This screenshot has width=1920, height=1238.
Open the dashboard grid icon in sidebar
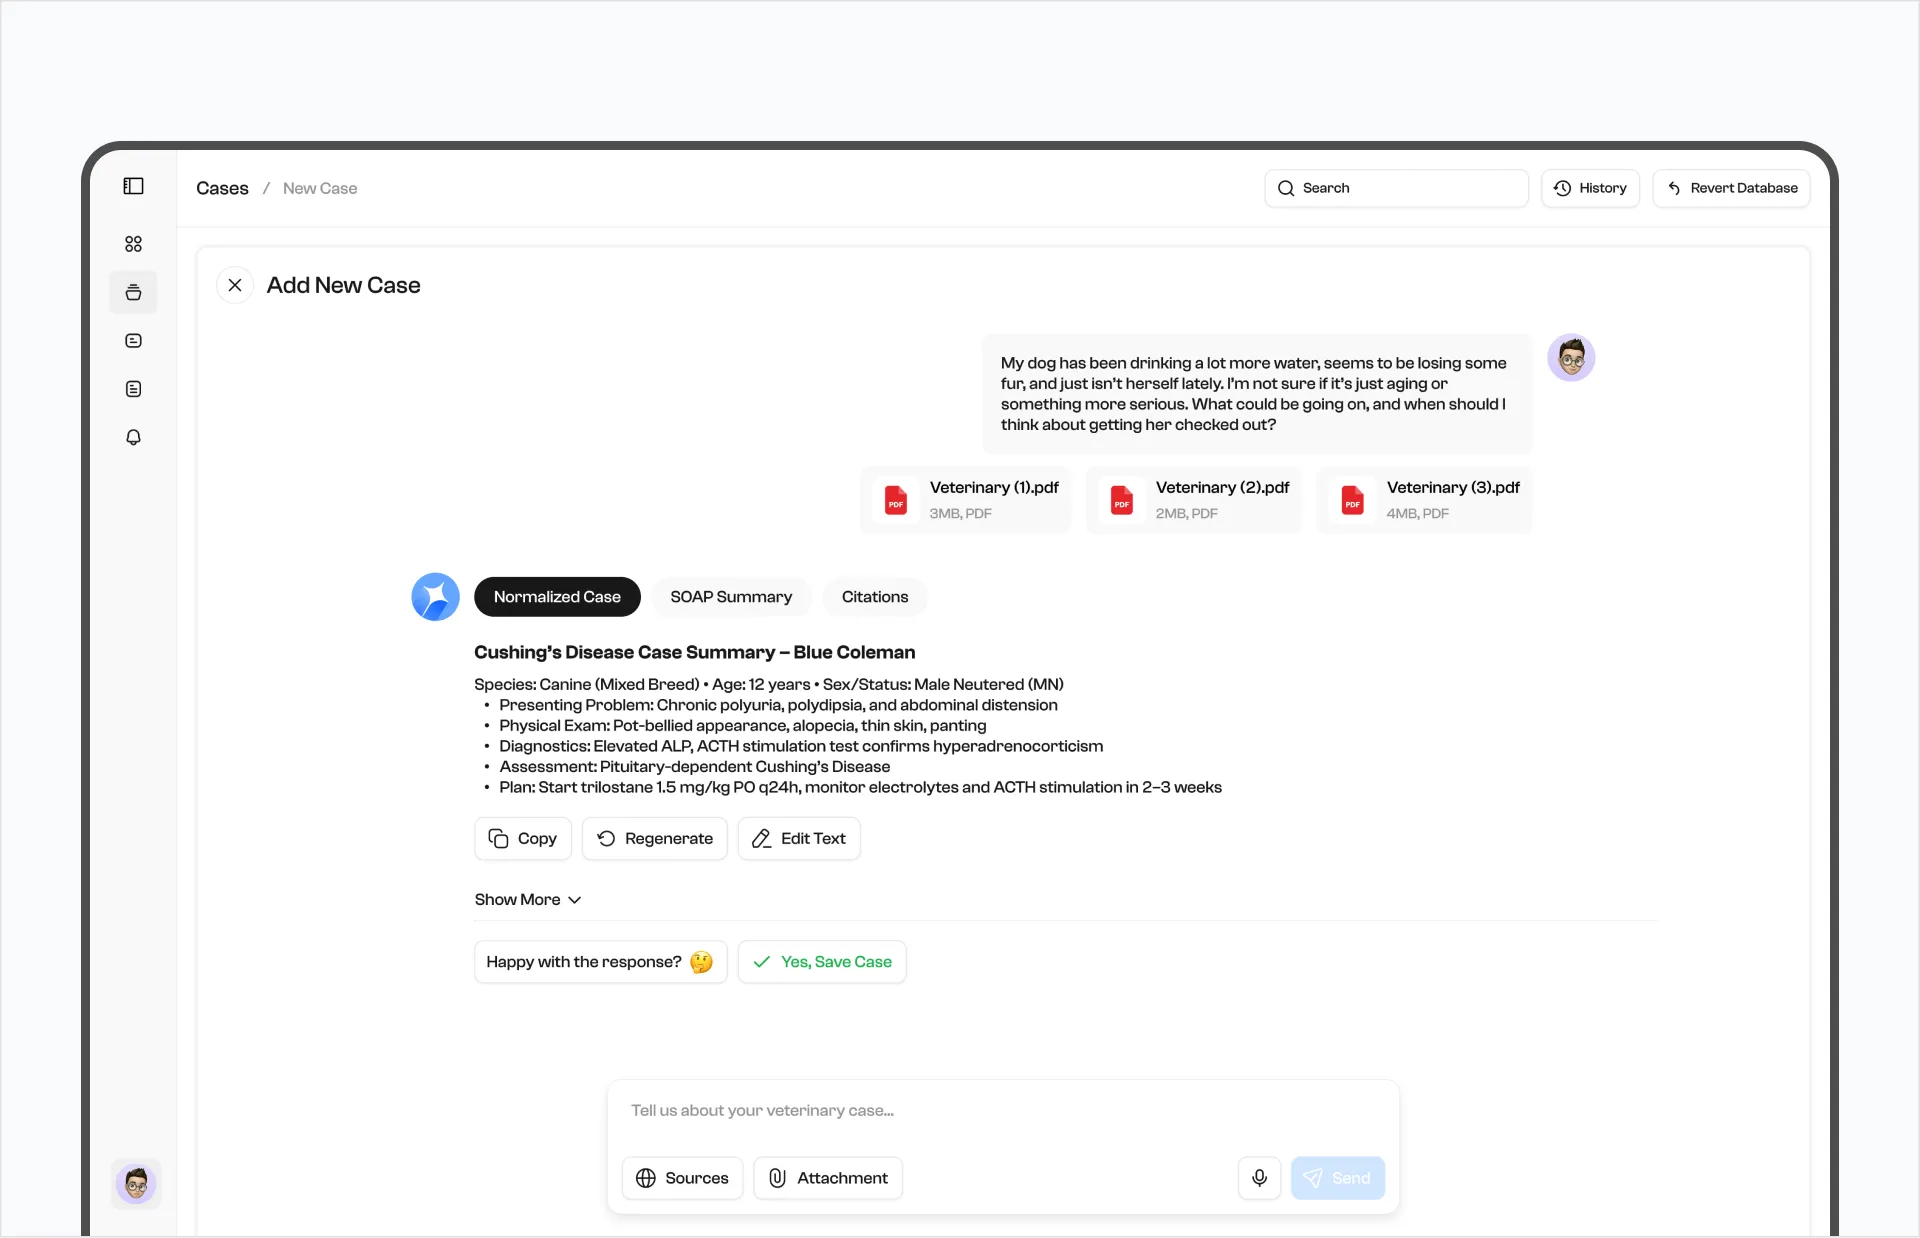tap(133, 244)
